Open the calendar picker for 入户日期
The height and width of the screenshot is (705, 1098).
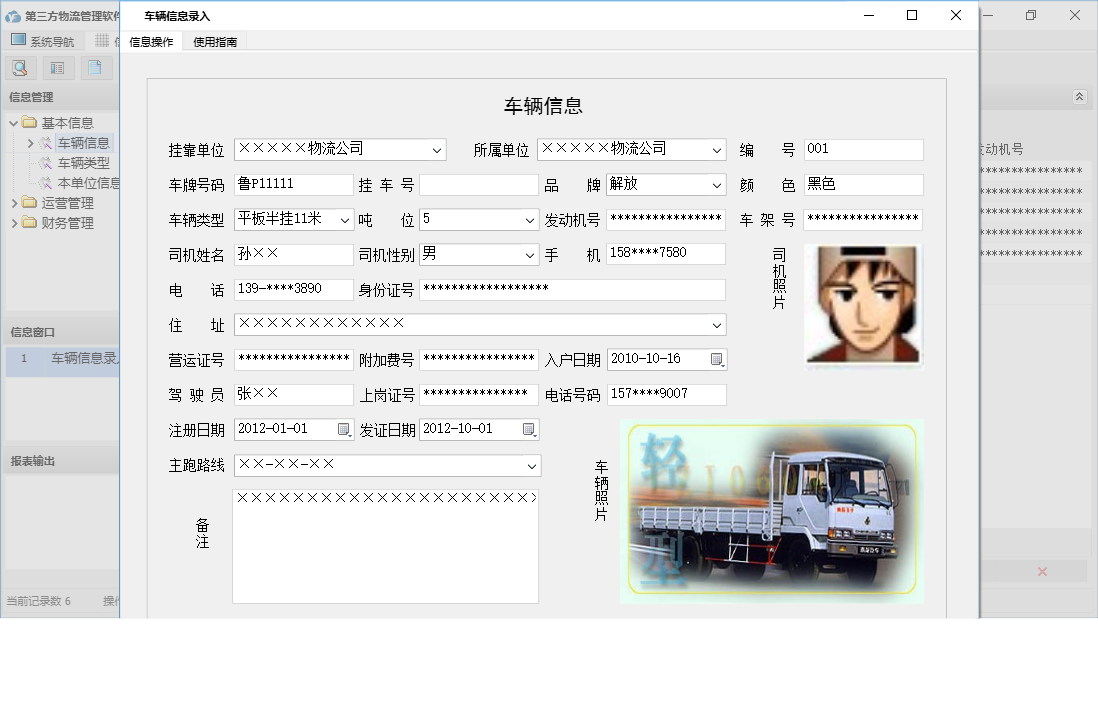point(717,360)
